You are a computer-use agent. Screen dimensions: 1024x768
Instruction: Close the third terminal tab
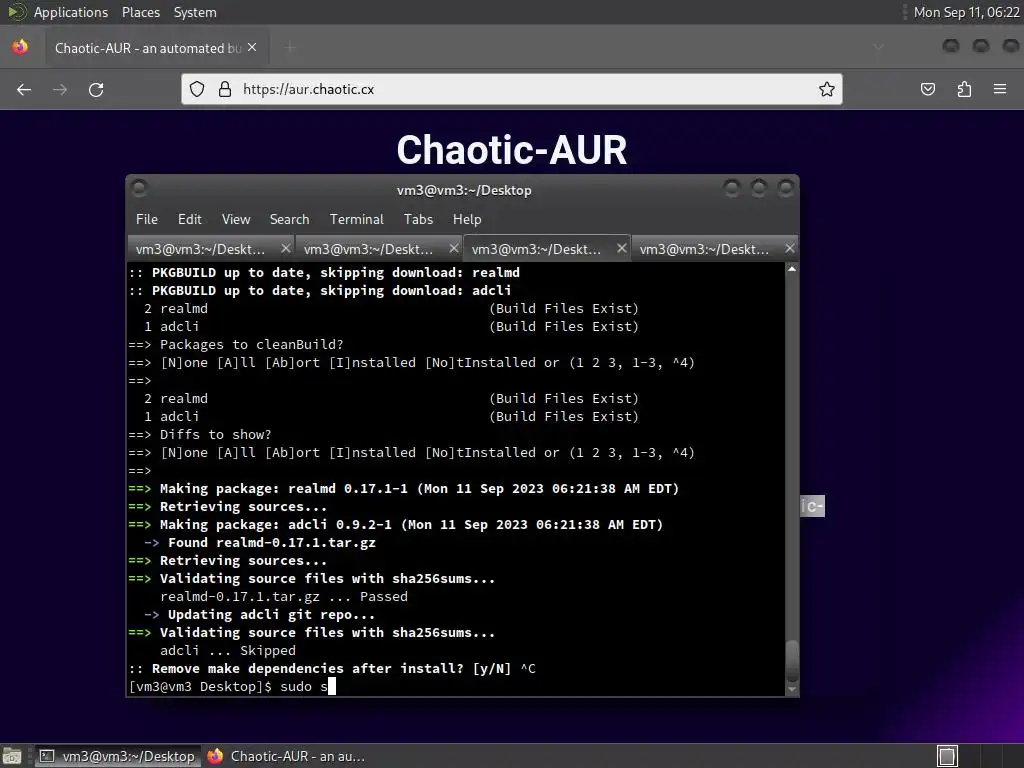[622, 248]
